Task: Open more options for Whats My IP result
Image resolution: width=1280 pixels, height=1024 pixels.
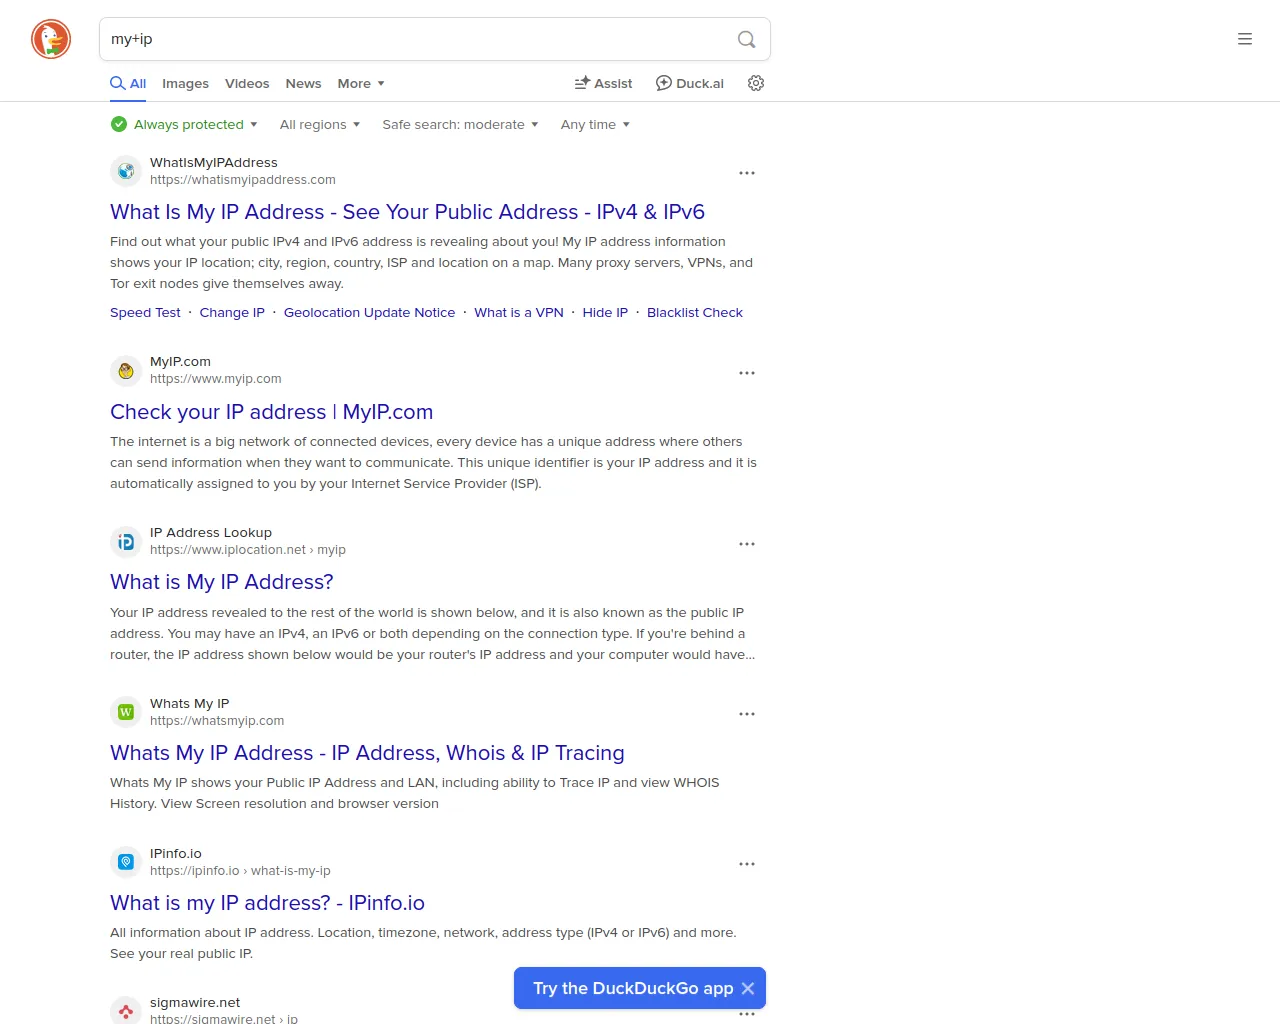Action: click(x=747, y=714)
